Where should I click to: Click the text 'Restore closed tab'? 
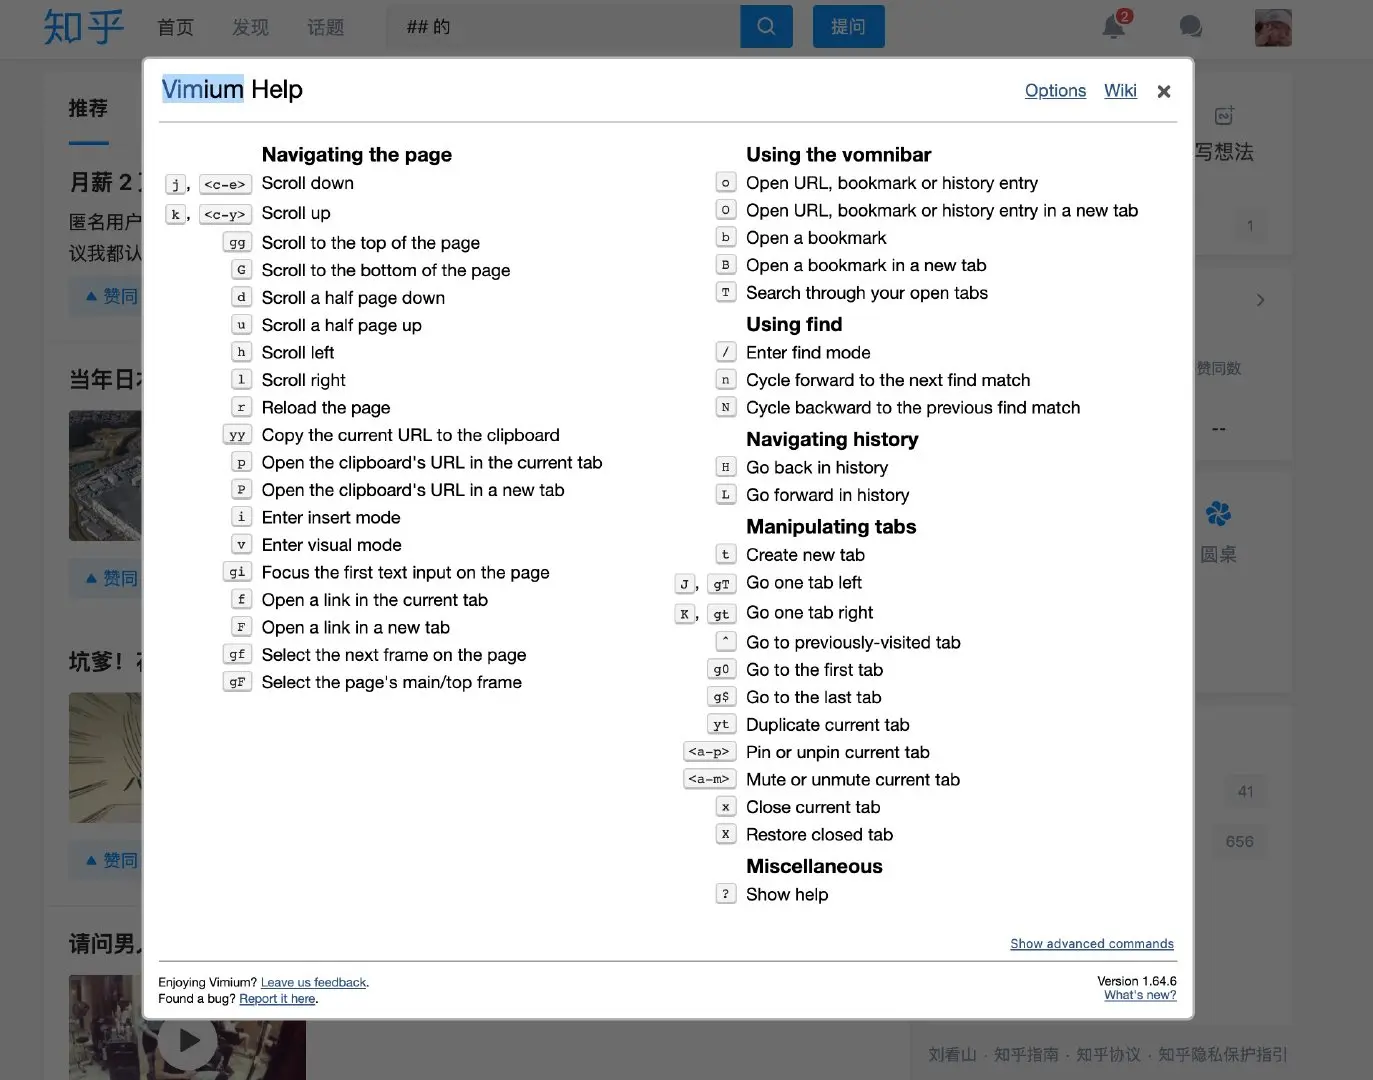(x=820, y=834)
